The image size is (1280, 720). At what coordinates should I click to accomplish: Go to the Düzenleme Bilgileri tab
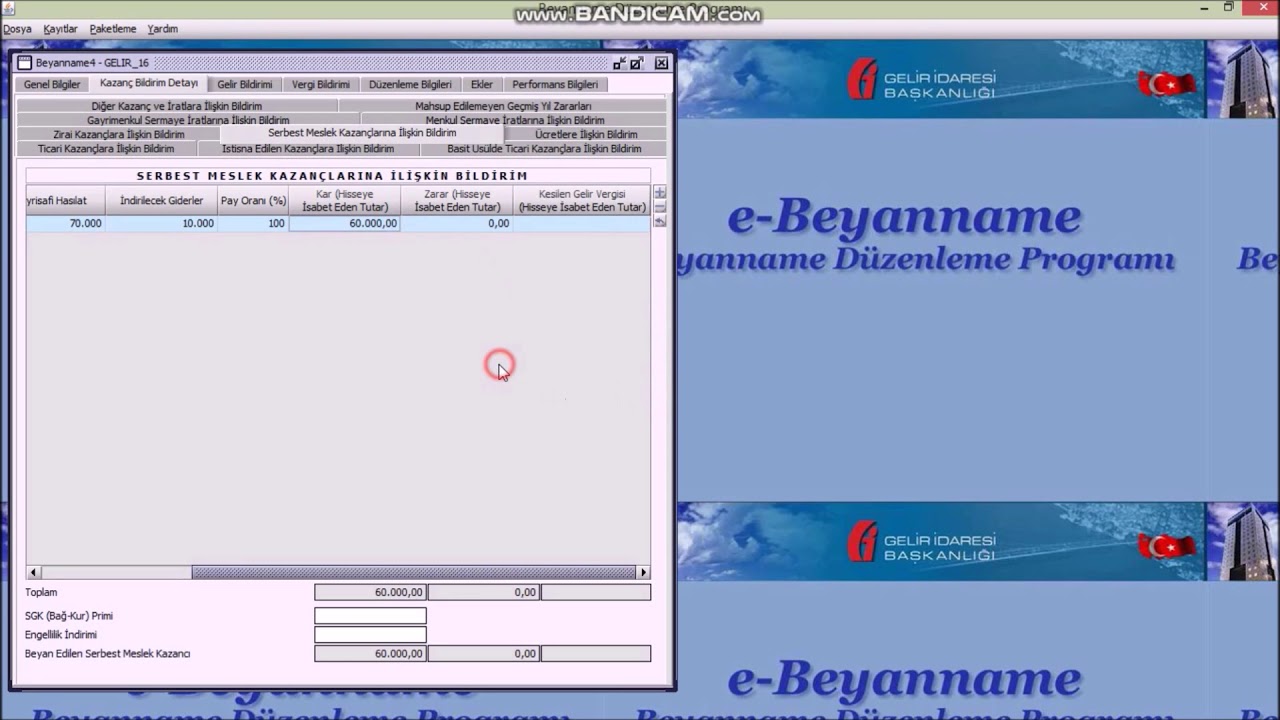[x=410, y=85]
